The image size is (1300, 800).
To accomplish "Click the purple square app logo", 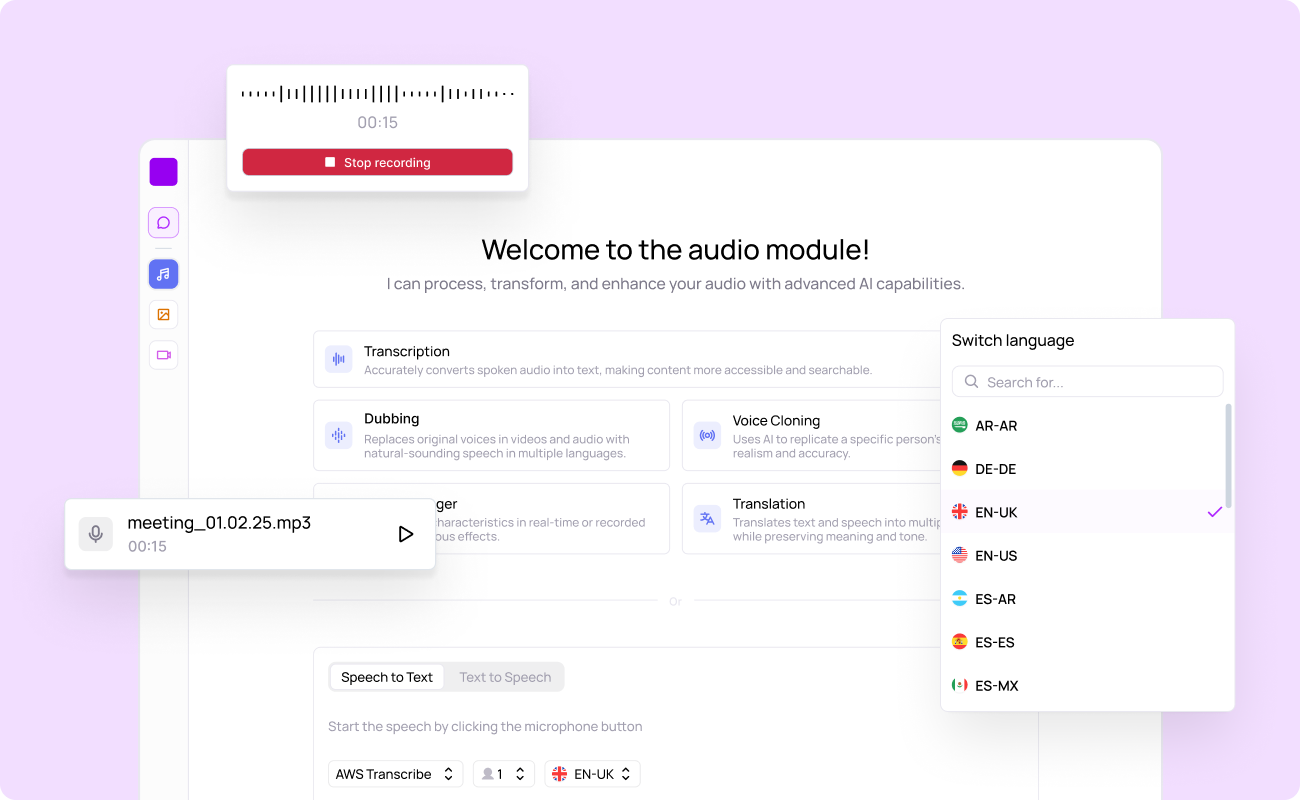I will pyautogui.click(x=163, y=172).
